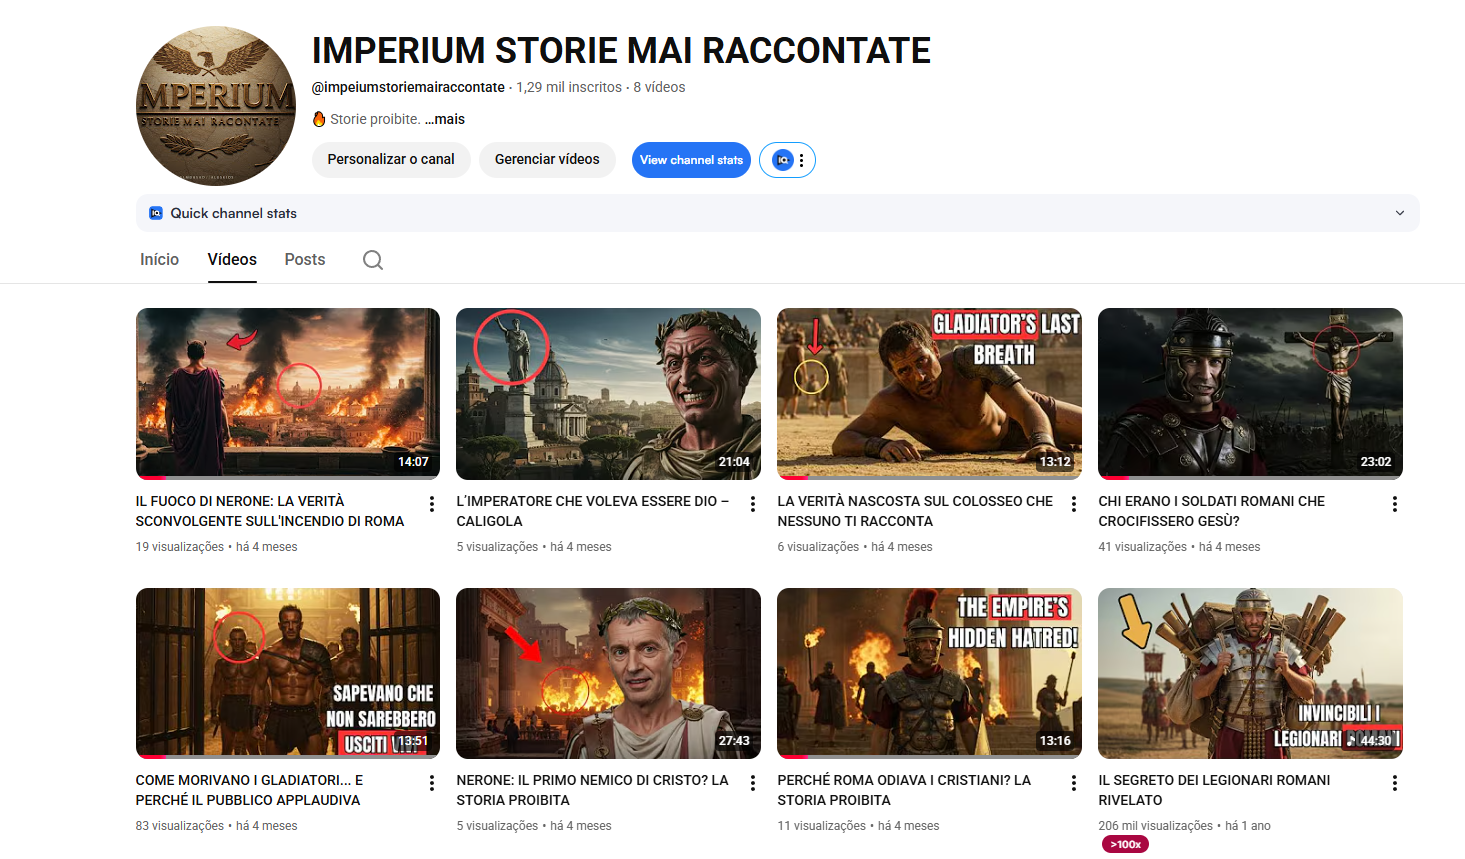Open options menu for Caligola video
1465x859 pixels.
click(753, 504)
